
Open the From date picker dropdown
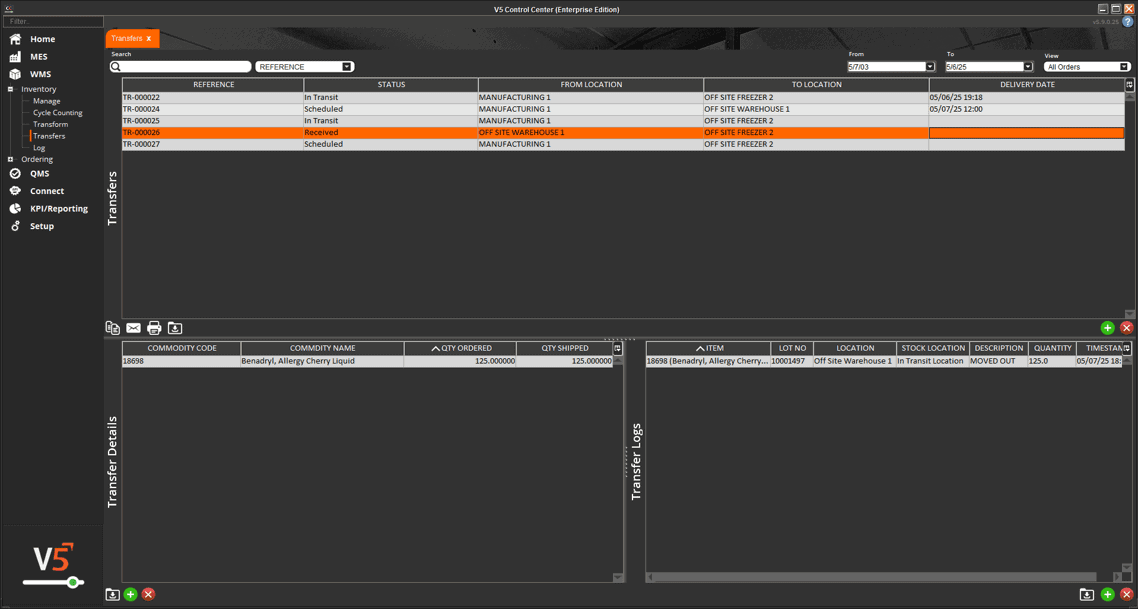(930, 67)
